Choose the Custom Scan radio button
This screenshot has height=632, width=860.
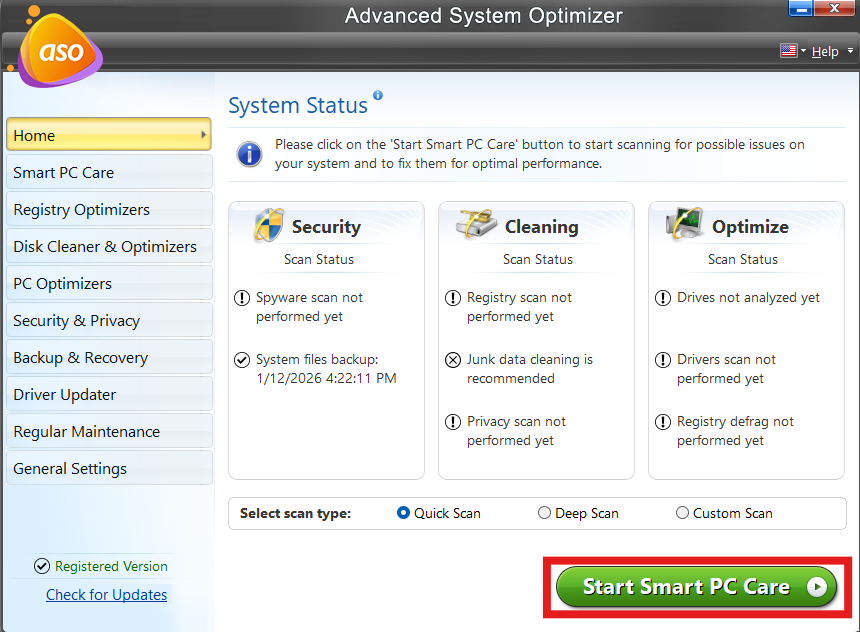click(x=682, y=513)
